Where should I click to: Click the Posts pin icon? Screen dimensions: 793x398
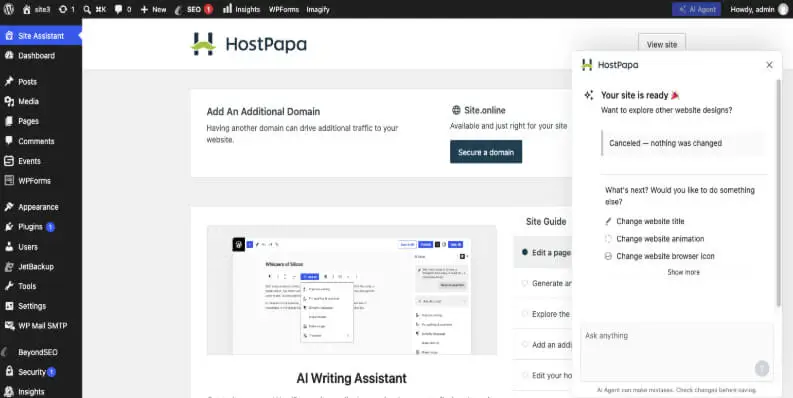(9, 81)
